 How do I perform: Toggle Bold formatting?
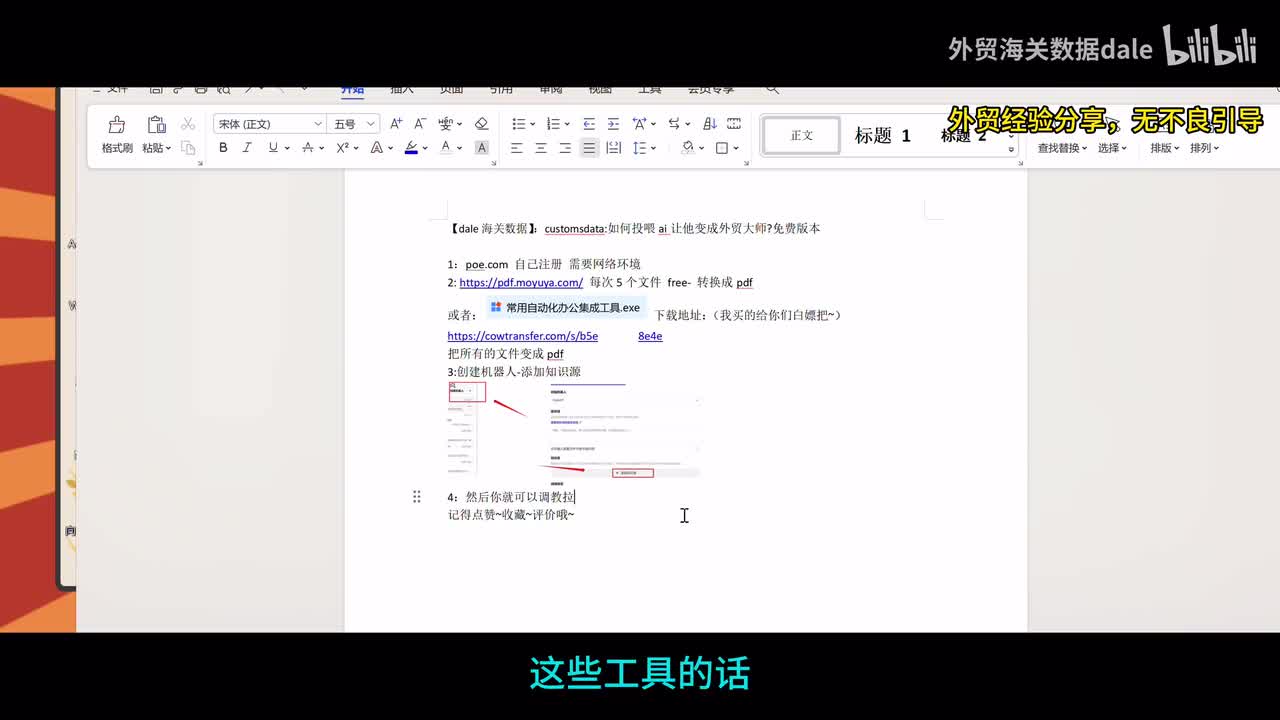coord(223,148)
